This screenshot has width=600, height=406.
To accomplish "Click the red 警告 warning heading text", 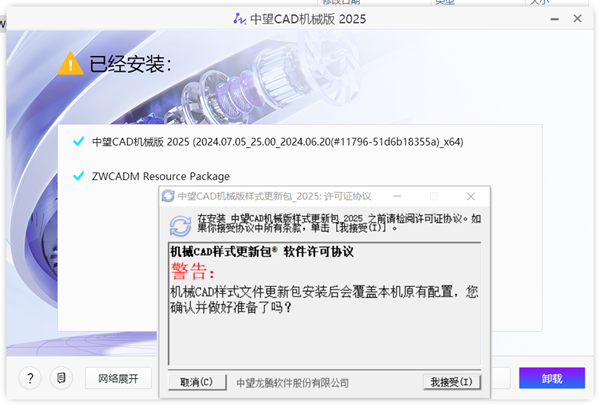I will (192, 272).
